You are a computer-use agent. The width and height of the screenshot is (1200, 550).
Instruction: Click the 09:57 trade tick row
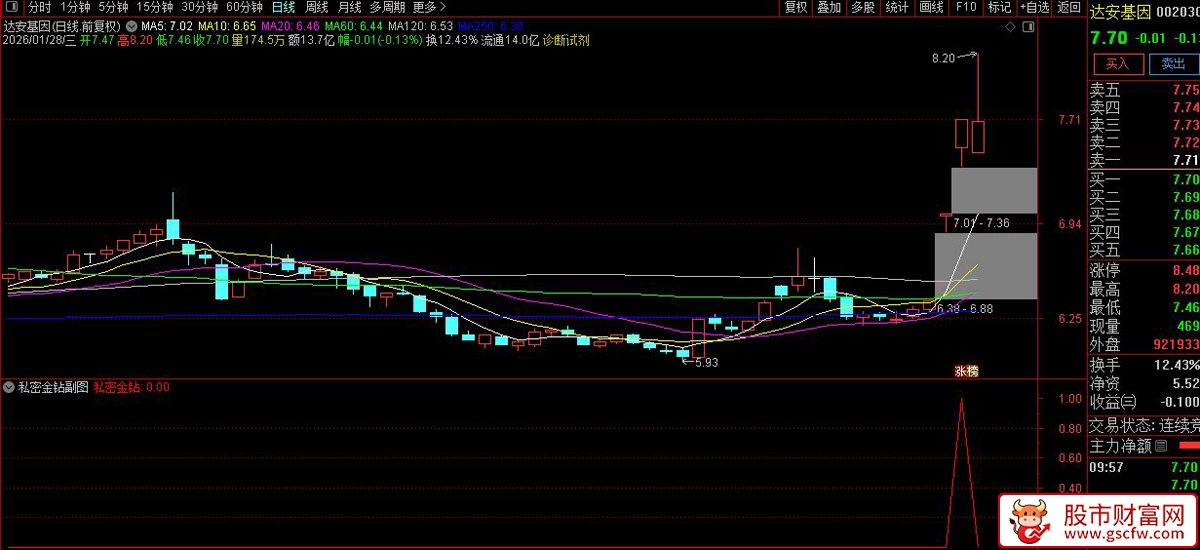1144,466
